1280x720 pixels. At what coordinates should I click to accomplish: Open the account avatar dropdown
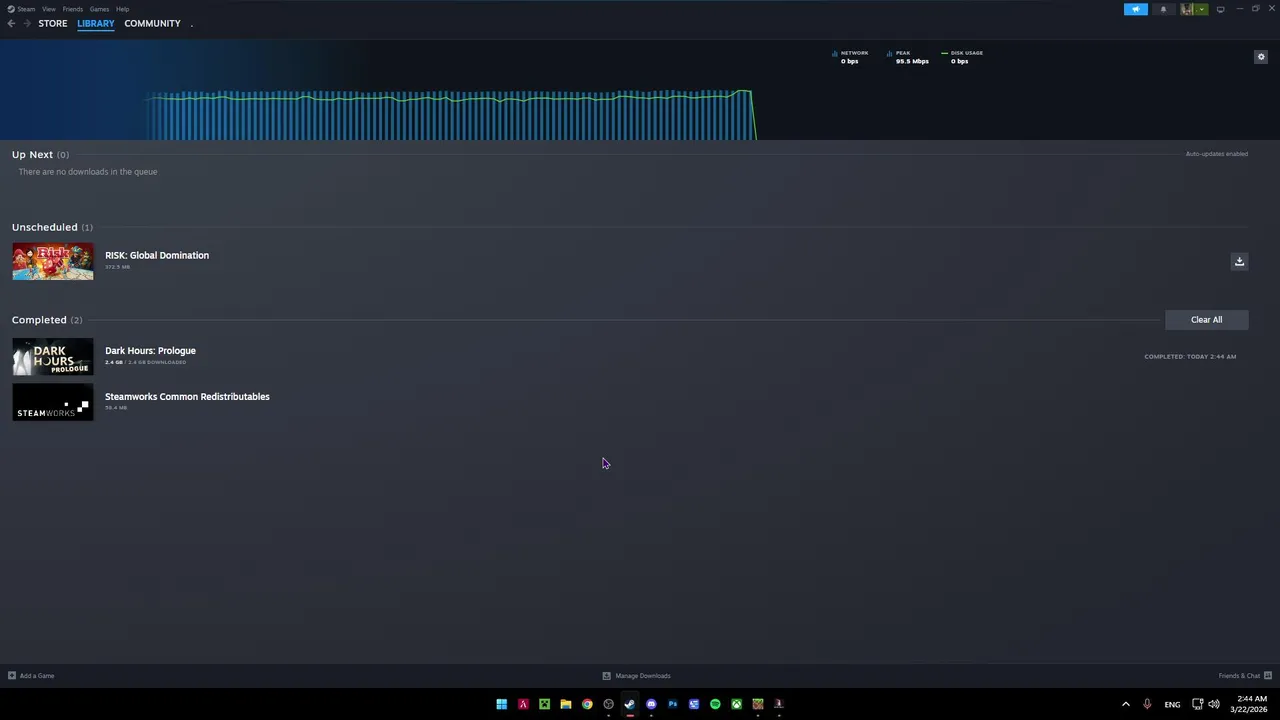(1193, 9)
